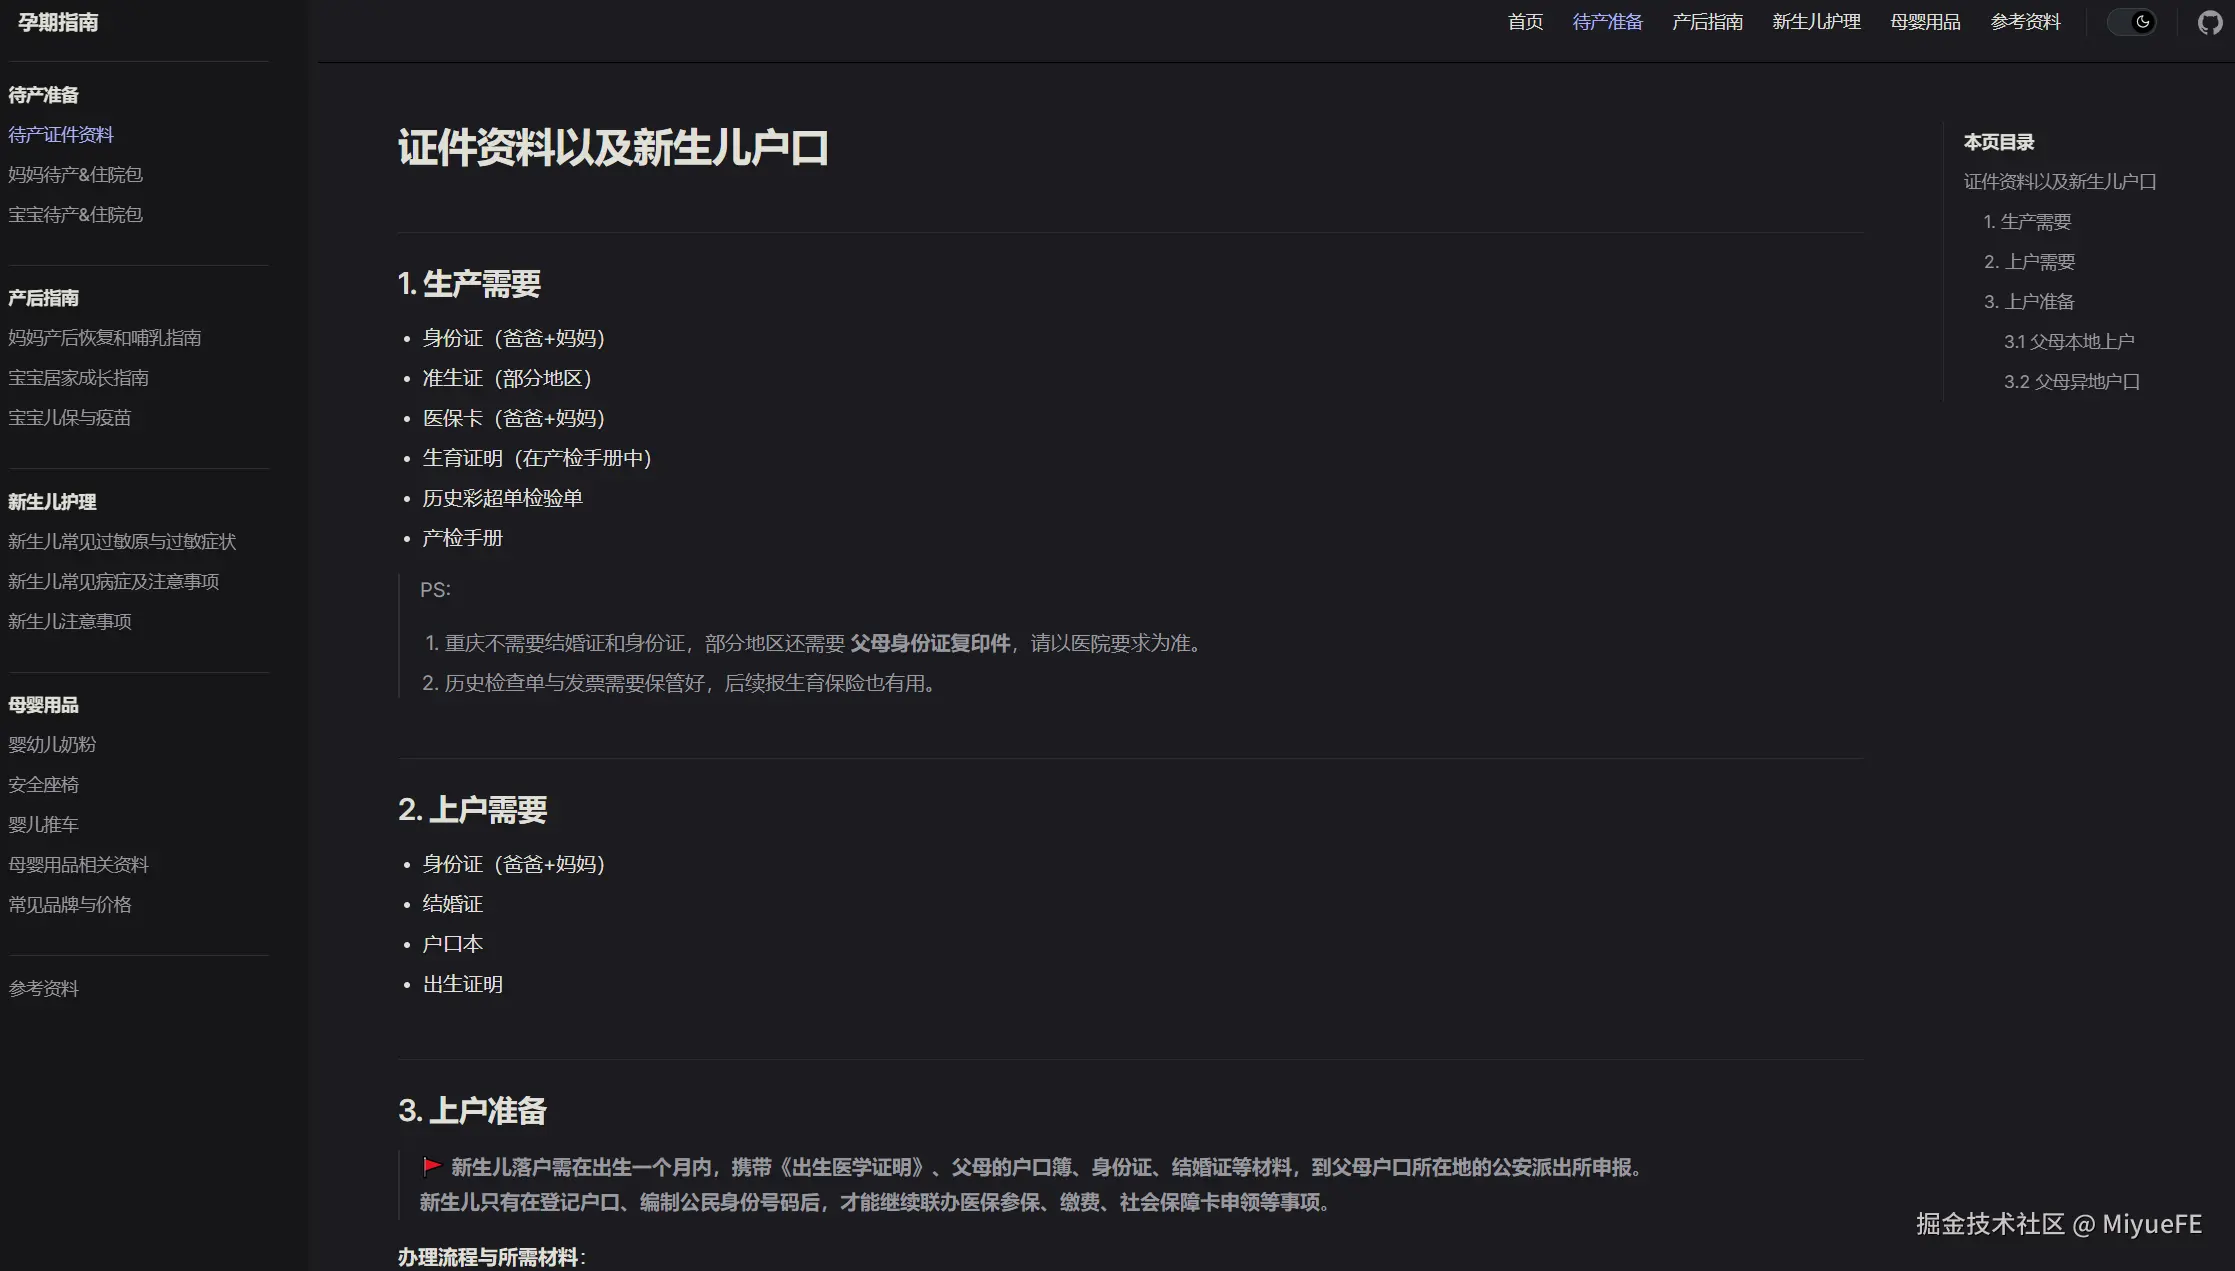Jump to 3.2 父母异地户口 in outline
The width and height of the screenshot is (2235, 1271).
click(2071, 381)
